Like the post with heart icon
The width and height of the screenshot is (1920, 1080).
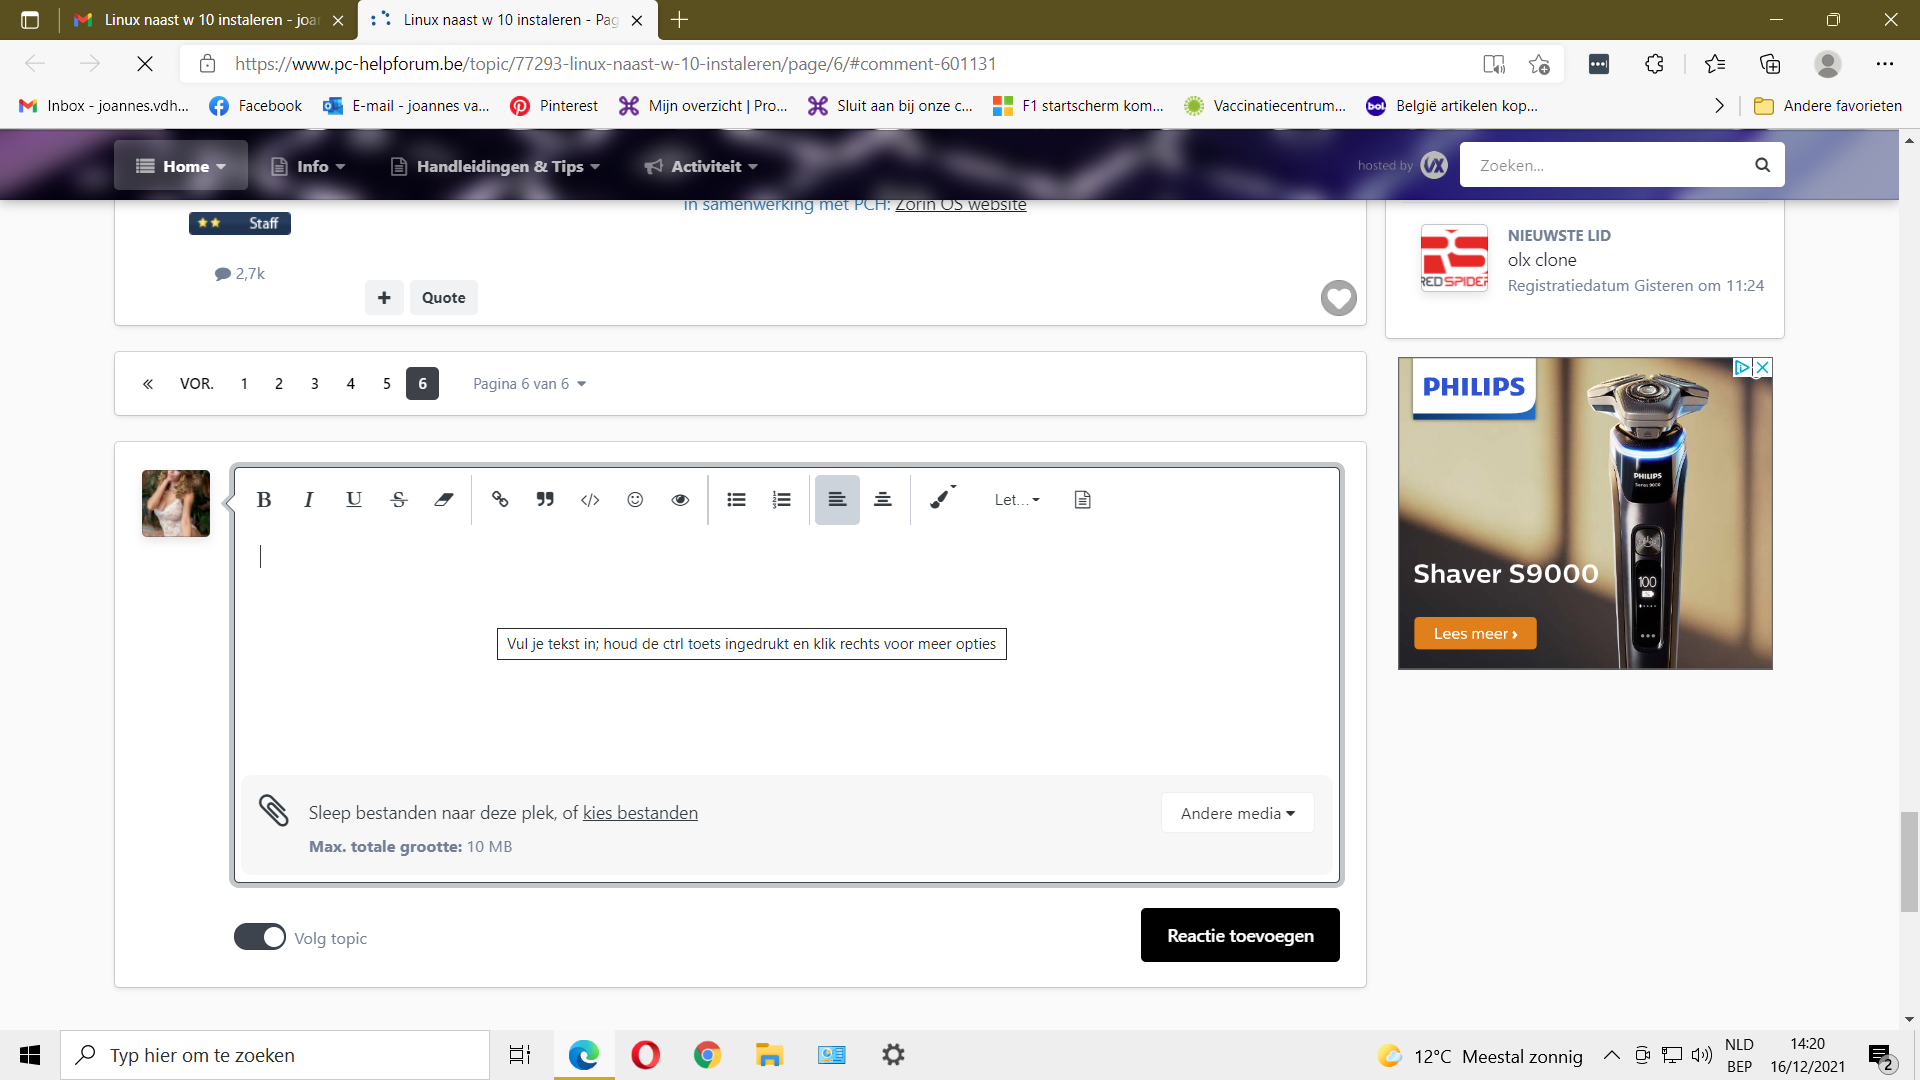point(1339,298)
